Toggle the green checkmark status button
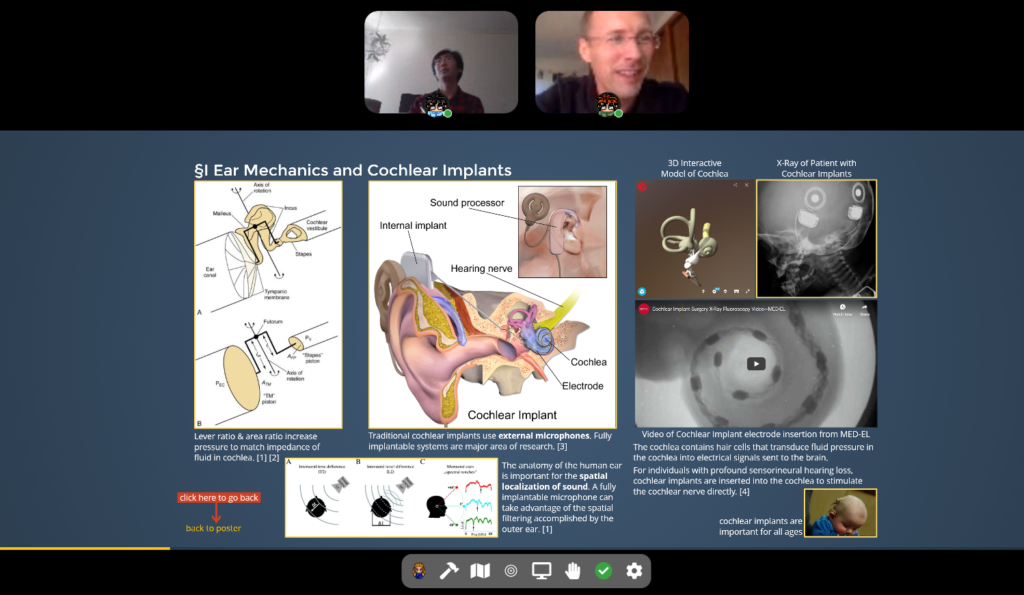This screenshot has width=1024, height=595. (603, 571)
